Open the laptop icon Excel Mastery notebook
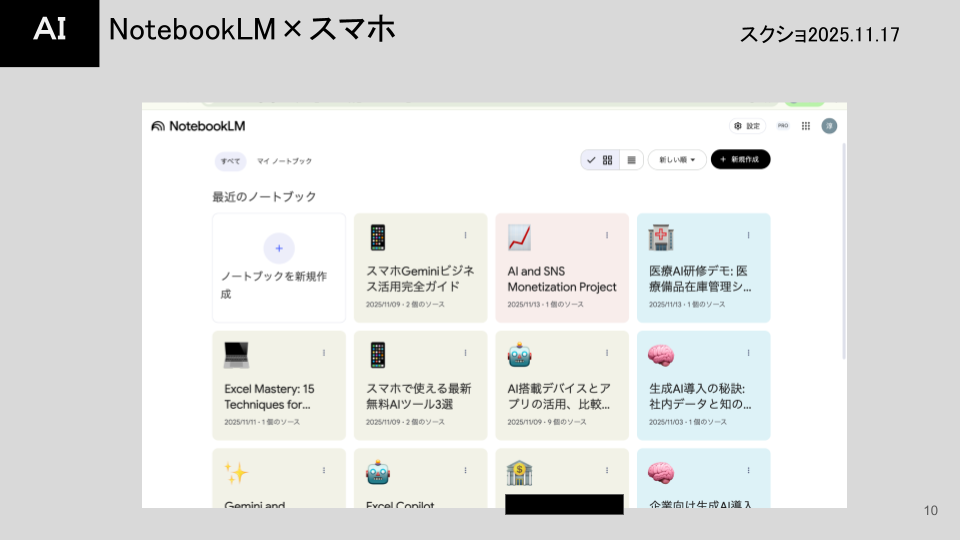 279,385
